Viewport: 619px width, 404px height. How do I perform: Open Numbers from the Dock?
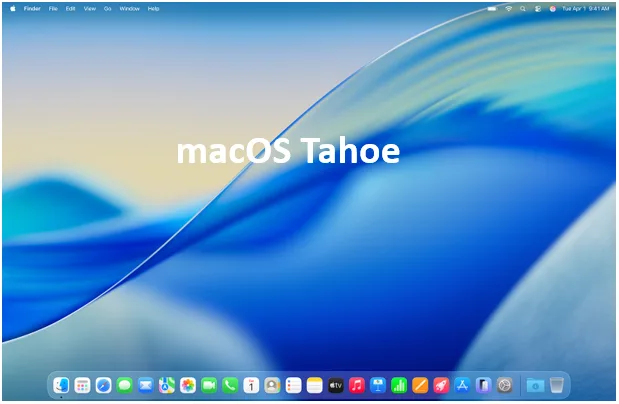click(x=399, y=385)
